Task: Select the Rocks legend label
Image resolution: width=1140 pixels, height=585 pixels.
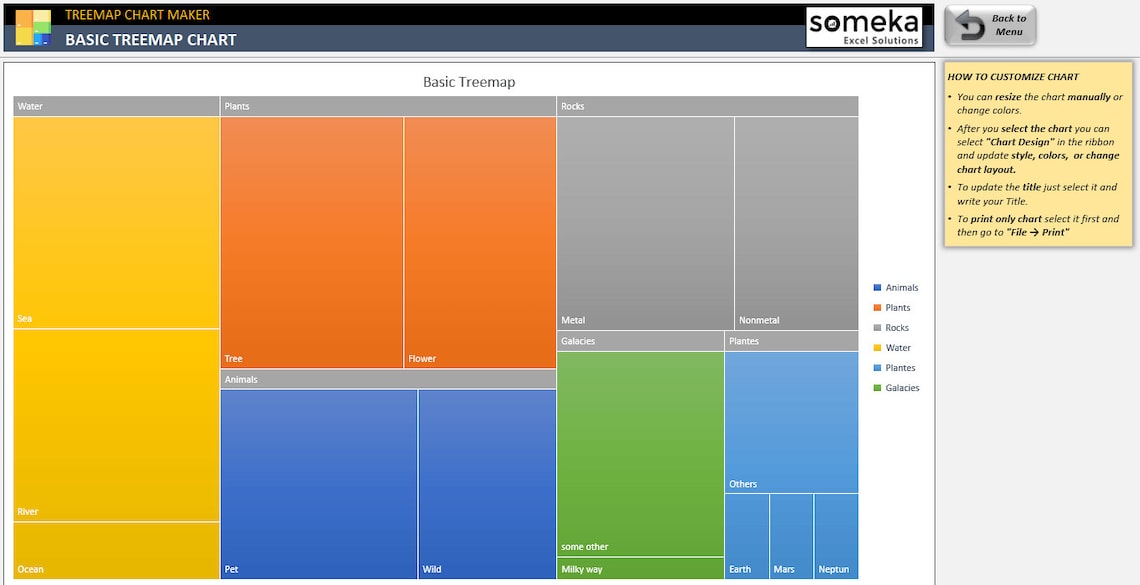Action: click(x=897, y=328)
